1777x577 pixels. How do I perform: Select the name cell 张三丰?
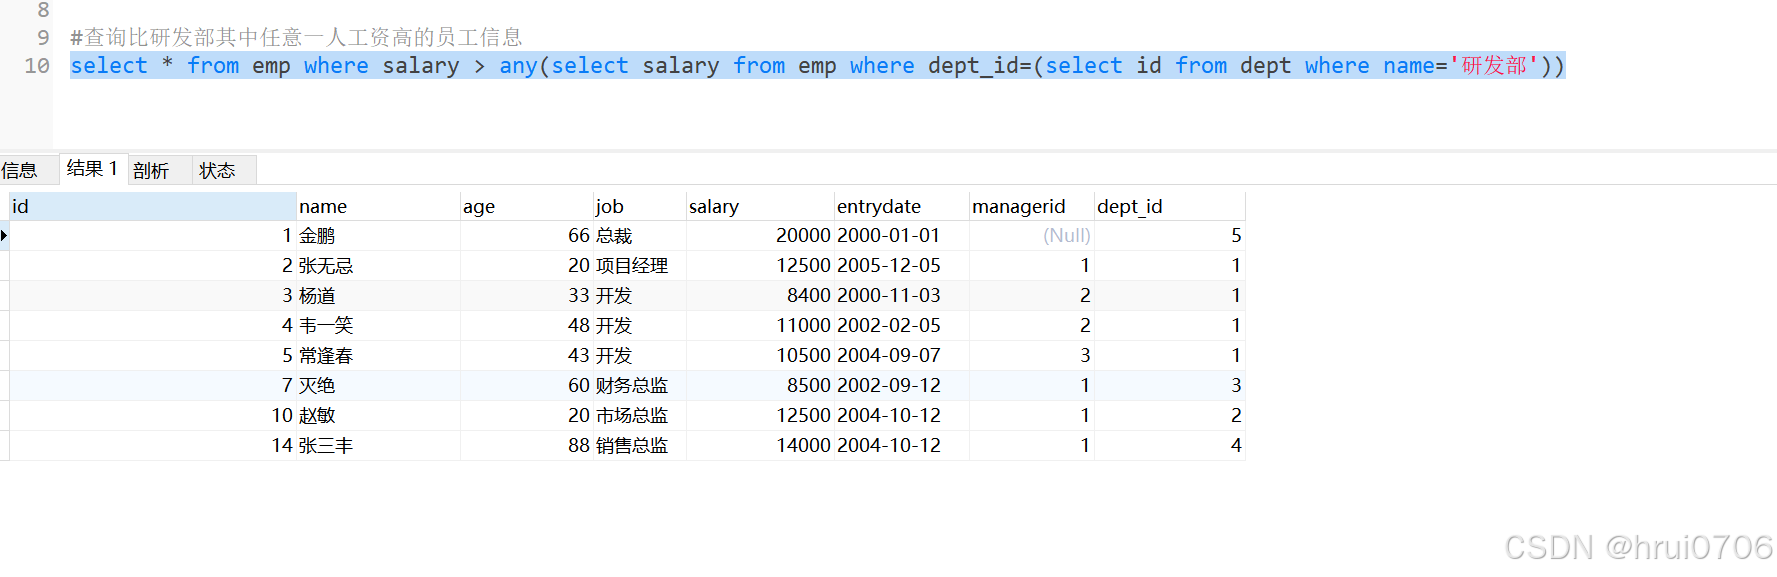pos(378,446)
